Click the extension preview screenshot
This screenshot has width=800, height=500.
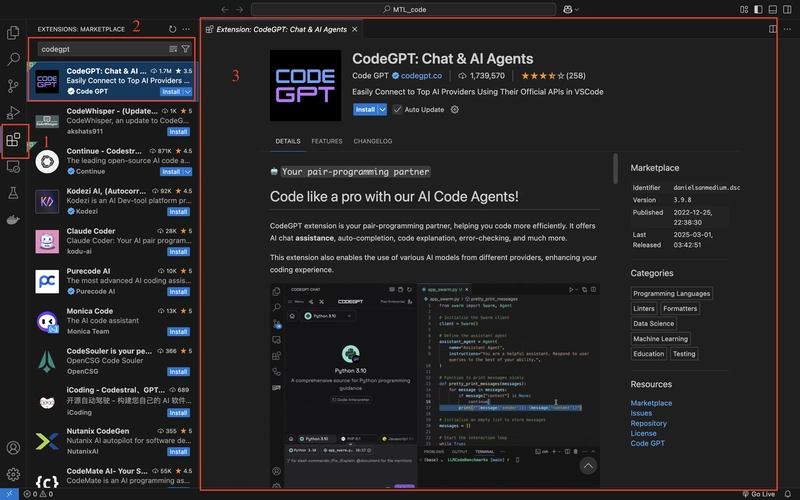(x=435, y=385)
